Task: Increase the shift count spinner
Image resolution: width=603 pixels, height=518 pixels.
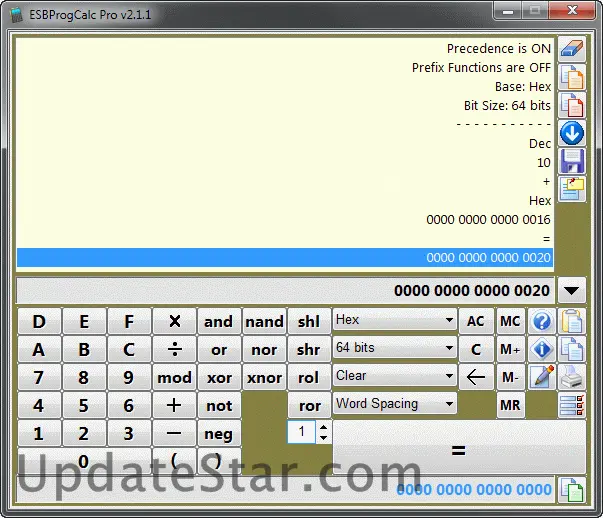Action: click(x=323, y=427)
